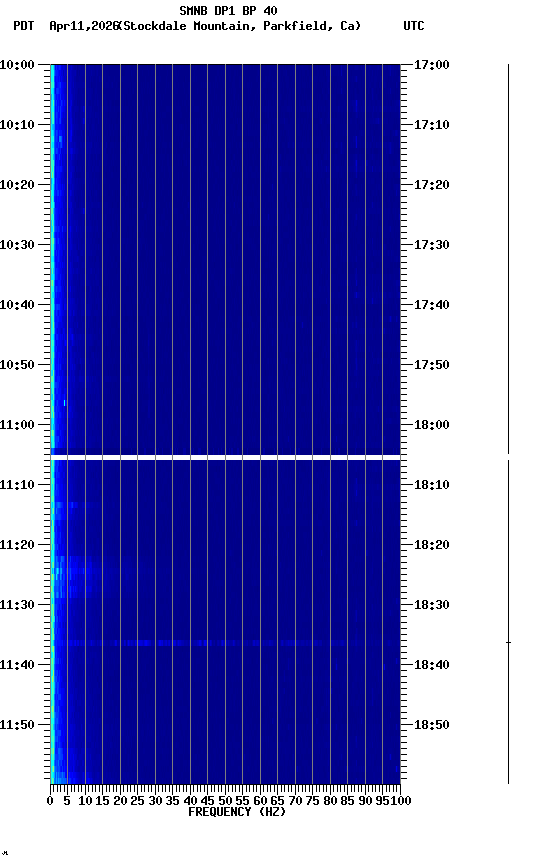Click the '11:40' PDT time label
Viewport: 552px width, 864px height.
[17, 666]
